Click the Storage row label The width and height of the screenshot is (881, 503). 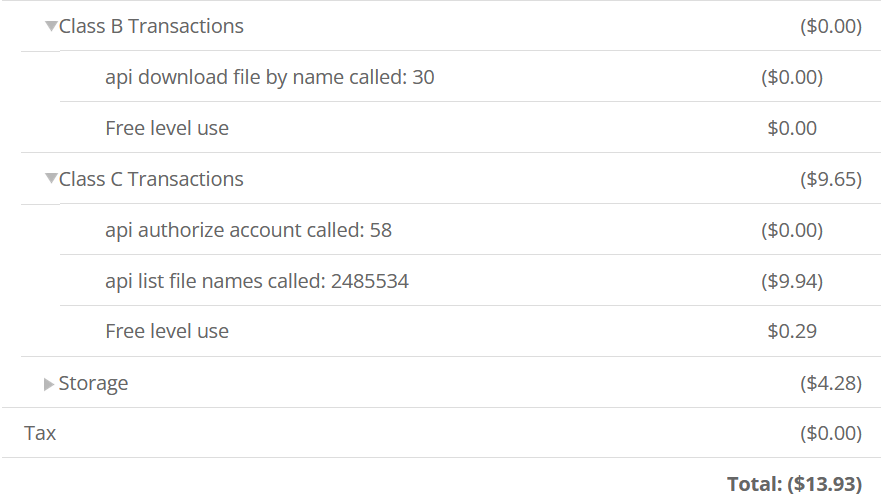coord(93,383)
